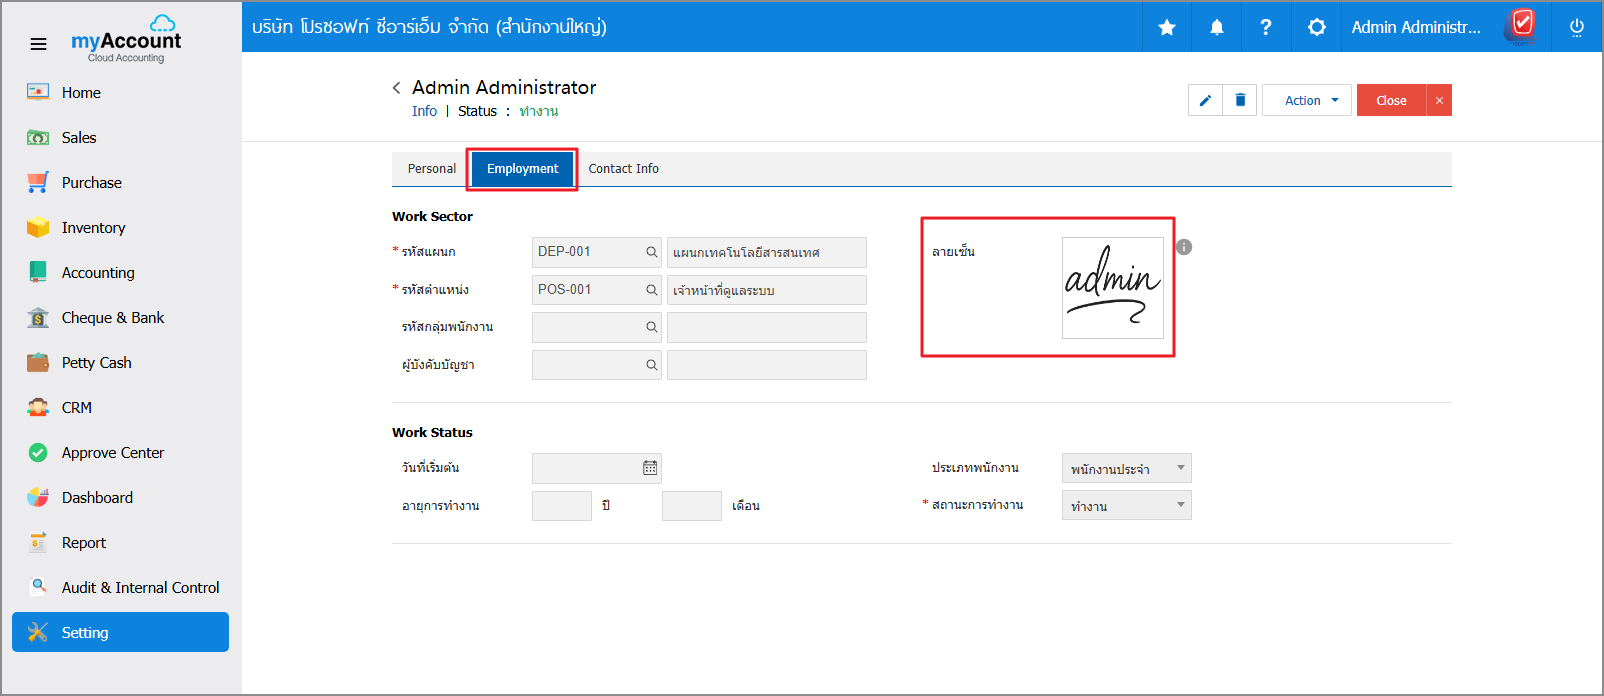Open favorites star icon in header
1604x696 pixels.
coord(1167,27)
